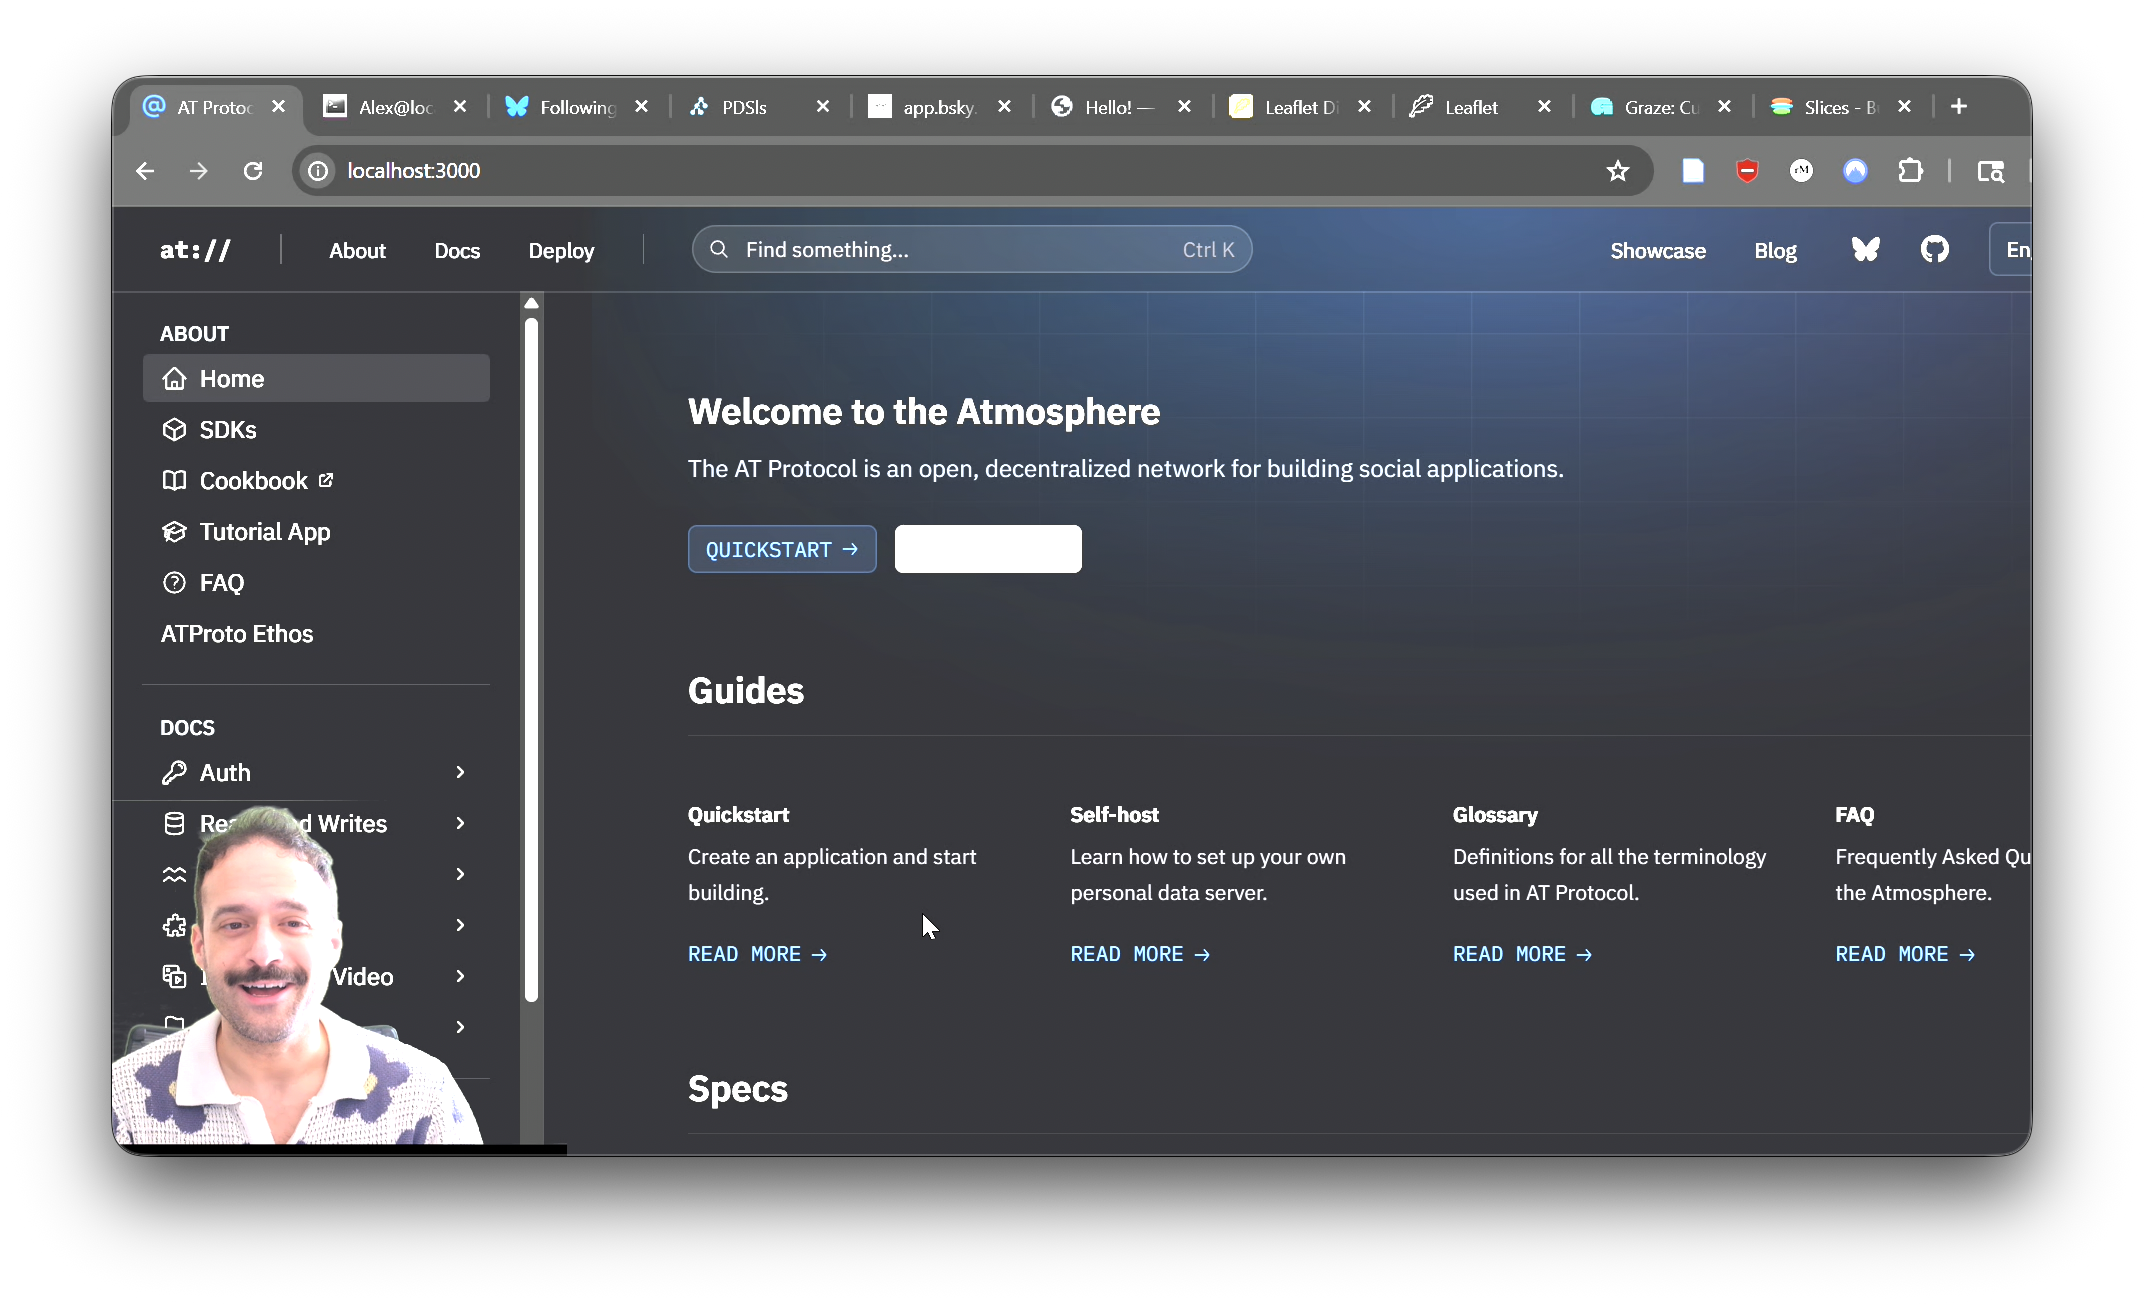This screenshot has width=2144, height=1304.
Task: Open Bluesky butterfly icon in header
Action: (x=1865, y=250)
